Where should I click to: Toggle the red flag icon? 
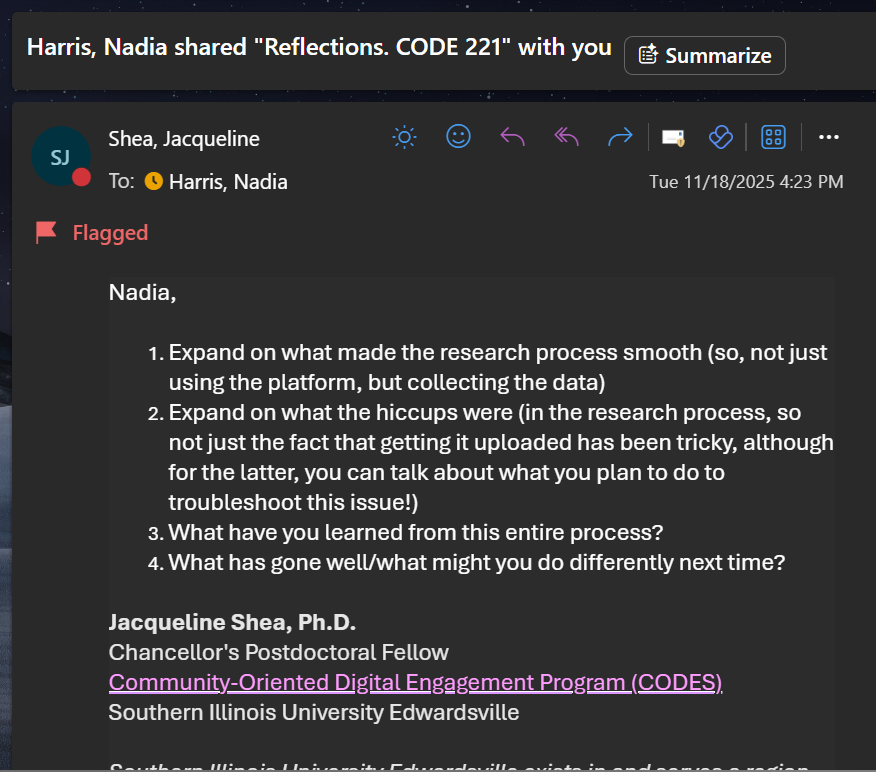[46, 233]
